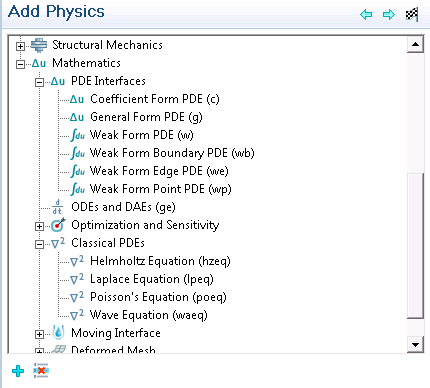Viewport: 430px width, 388px height.
Task: Click the ODEs and DAEs d/dt icon
Action: coord(57,207)
